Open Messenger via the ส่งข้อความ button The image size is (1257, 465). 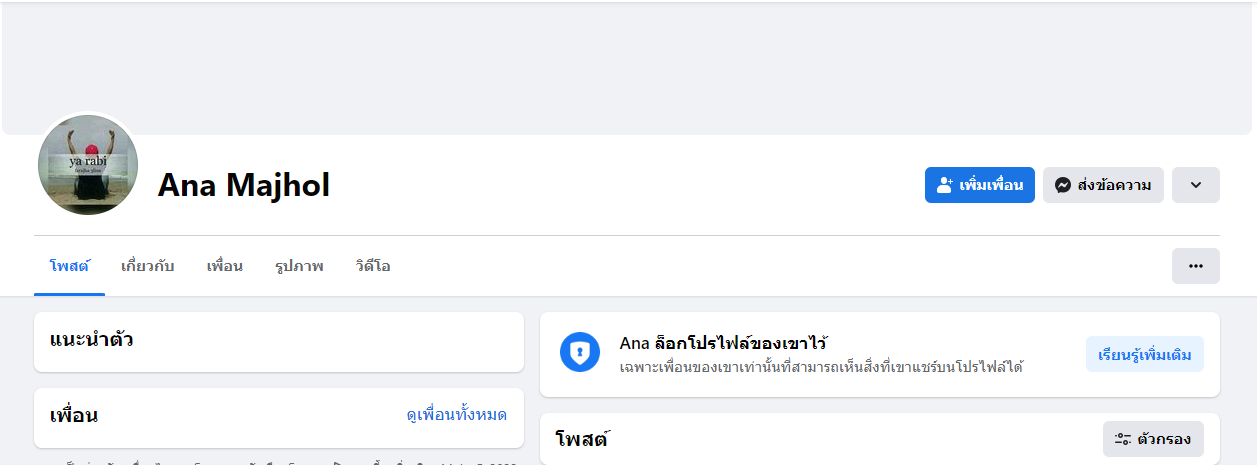(x=1103, y=185)
